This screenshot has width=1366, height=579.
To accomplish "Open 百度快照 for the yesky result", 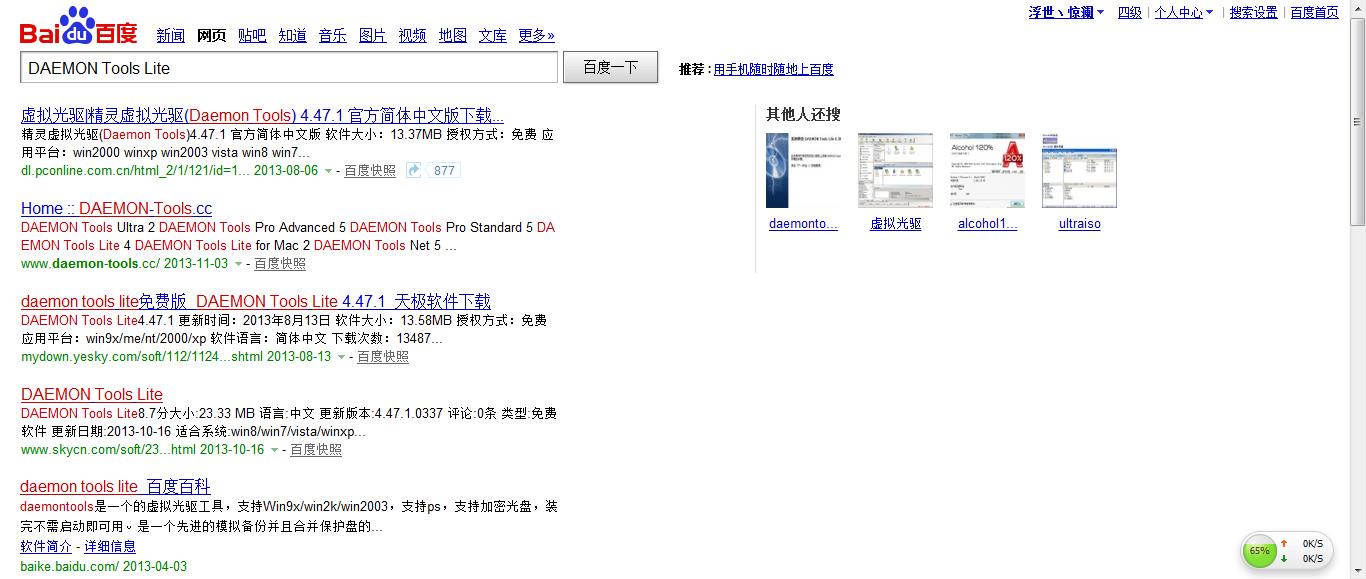I will tap(383, 357).
